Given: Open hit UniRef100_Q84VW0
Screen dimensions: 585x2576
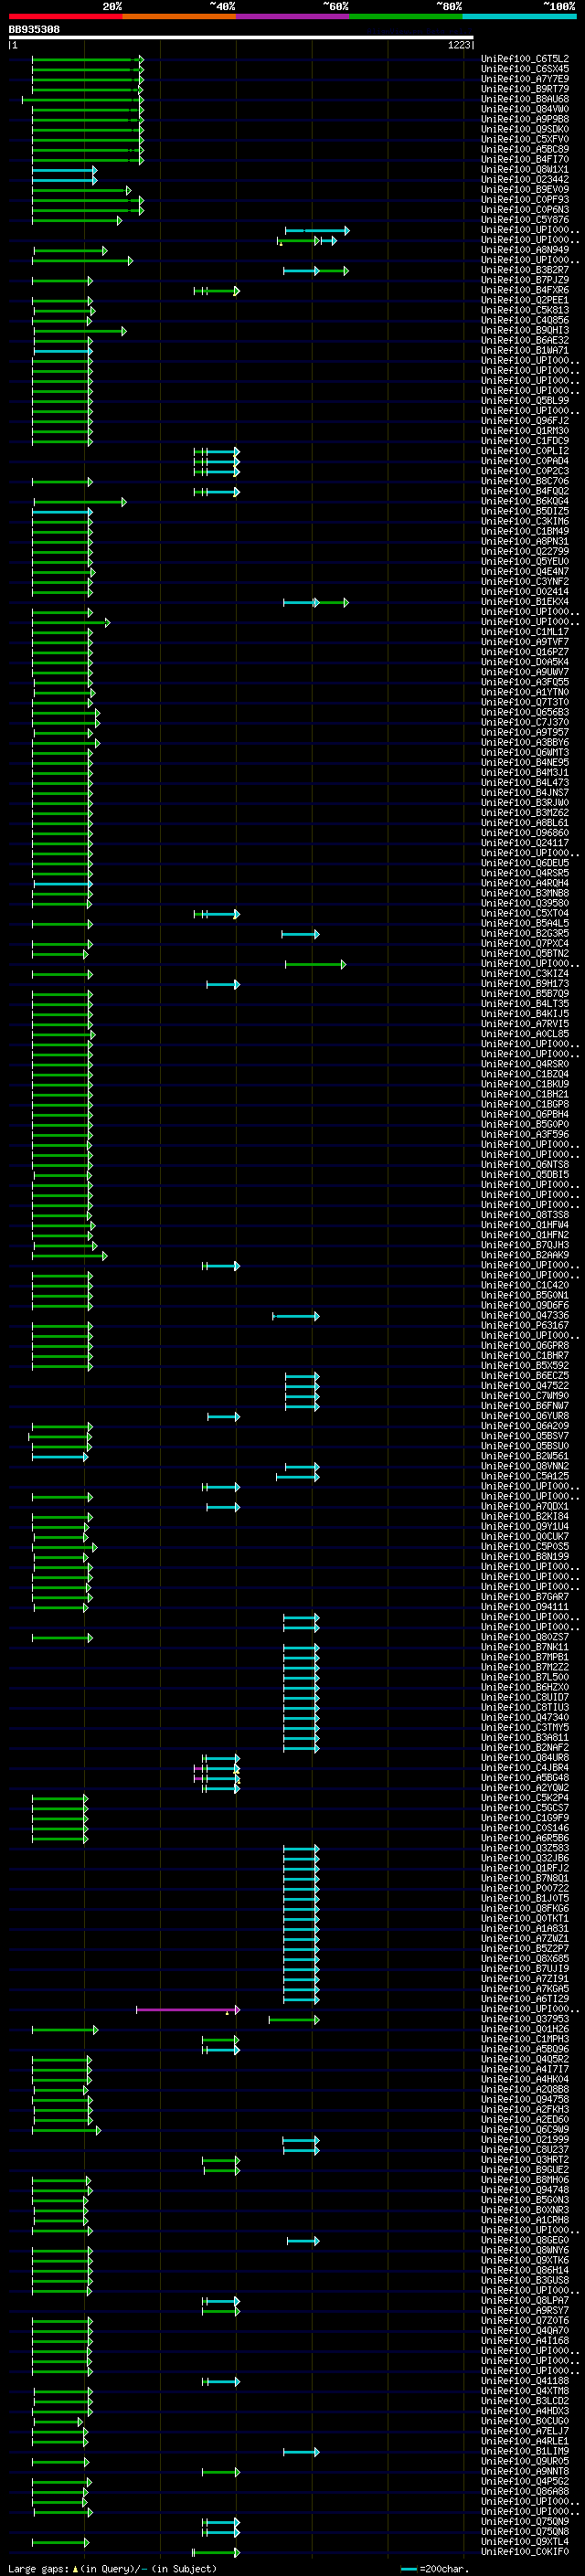Looking at the screenshot, I should tap(525, 109).
